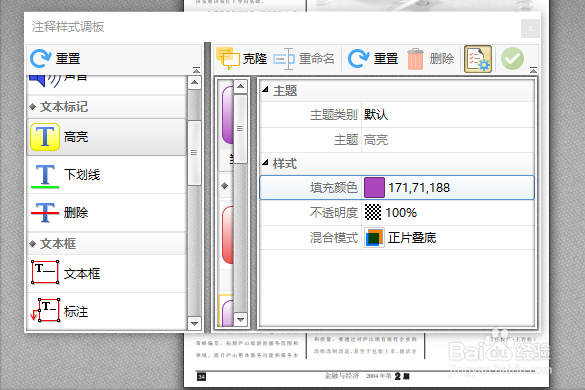Click the 克隆 clone style button

242,59
